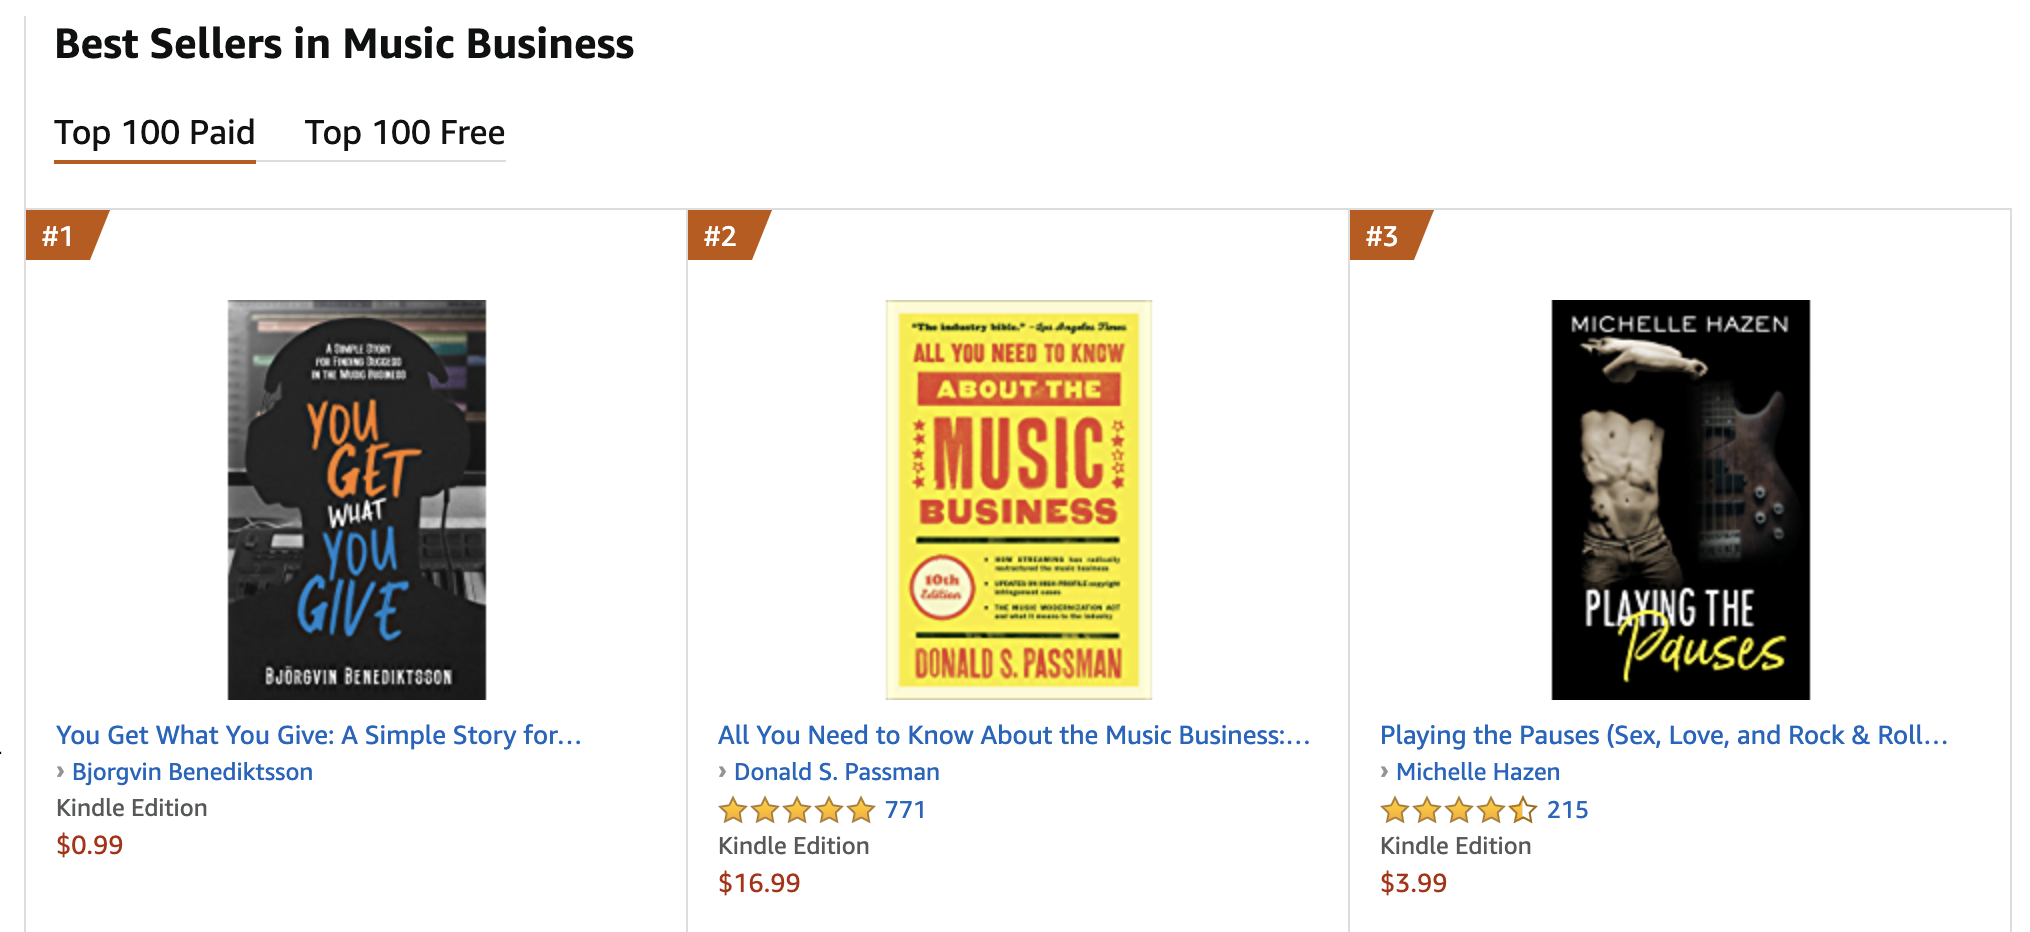Click the #3 rank badge
The height and width of the screenshot is (932, 2030).
tap(1383, 236)
